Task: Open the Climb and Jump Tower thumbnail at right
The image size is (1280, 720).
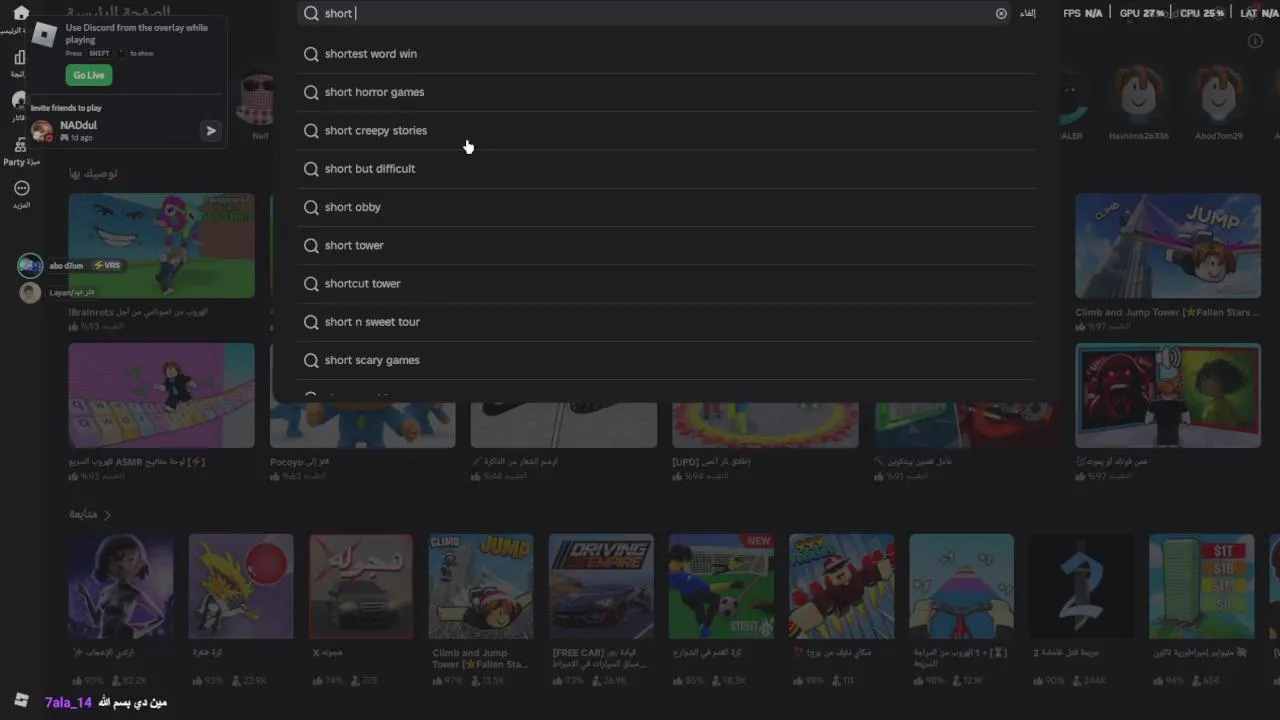Action: tap(1168, 246)
